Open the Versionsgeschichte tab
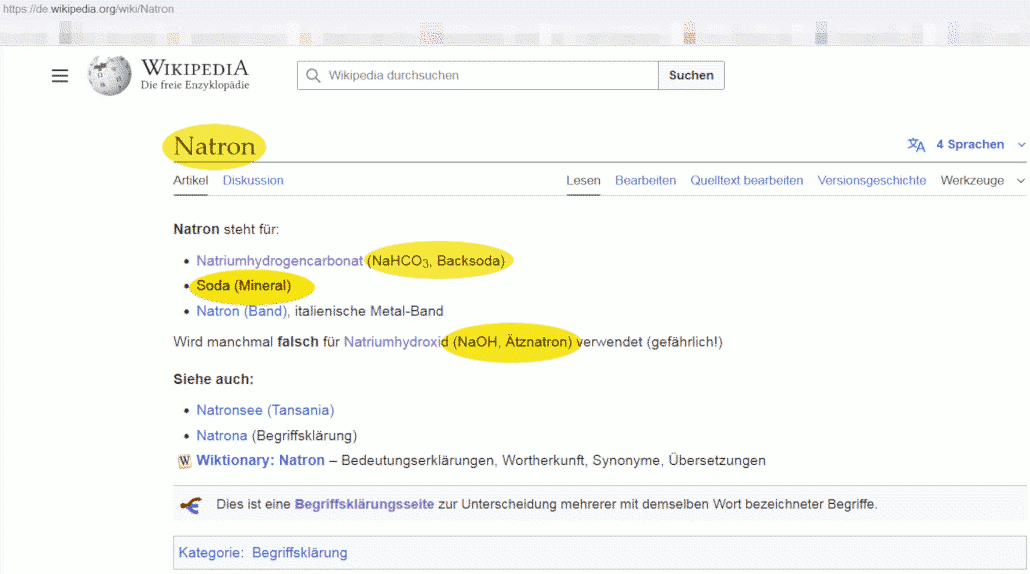 [x=872, y=181]
